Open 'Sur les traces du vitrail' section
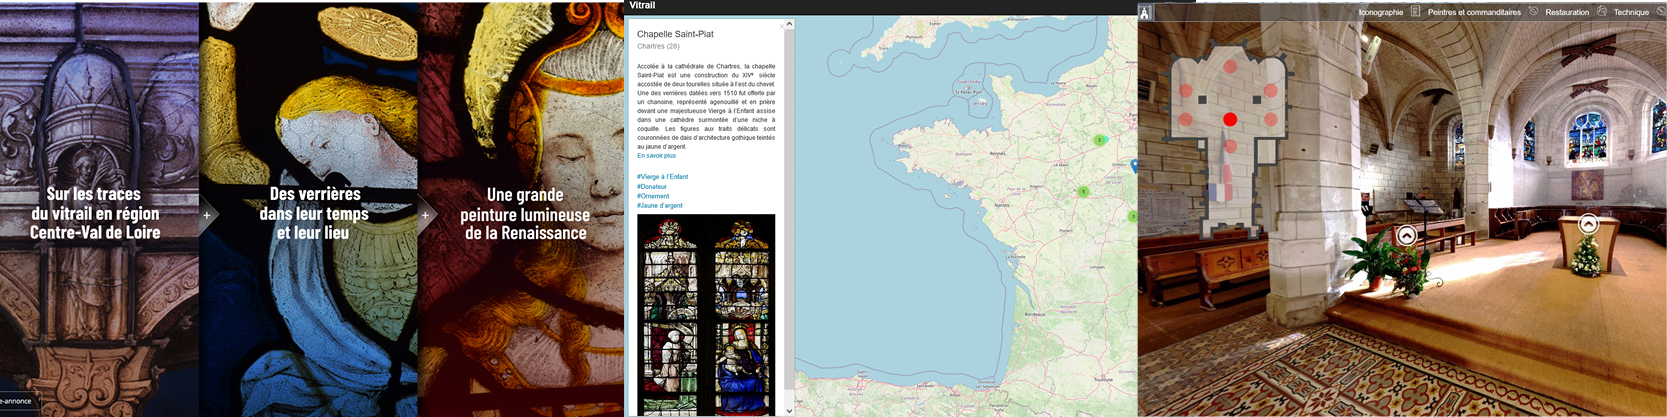The image size is (1667, 417). point(95,213)
